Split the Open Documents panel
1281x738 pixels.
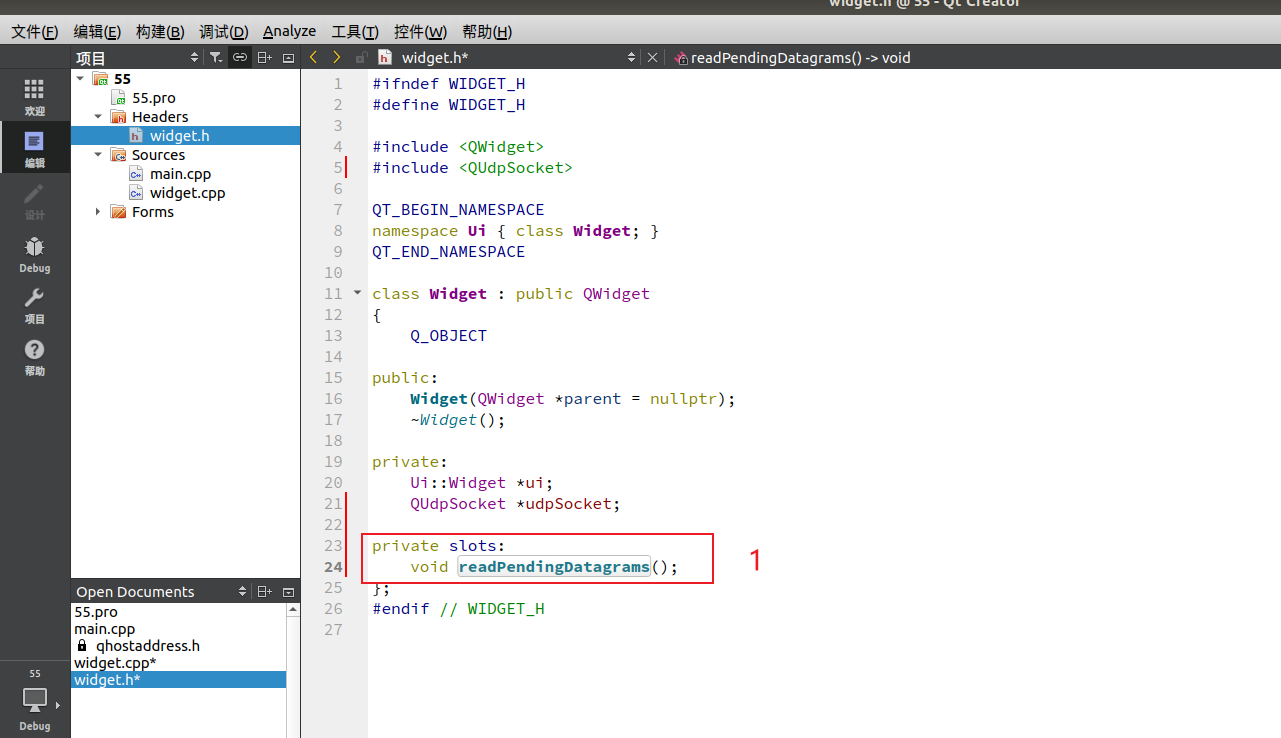click(x=264, y=592)
